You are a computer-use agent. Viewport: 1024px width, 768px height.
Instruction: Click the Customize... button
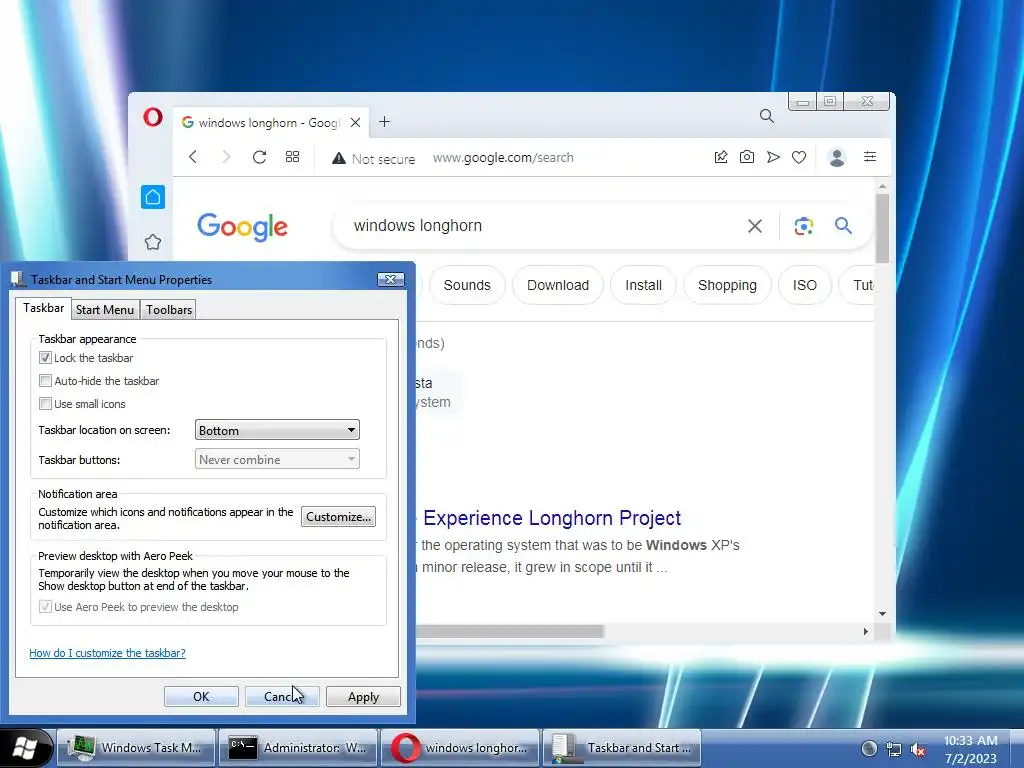pyautogui.click(x=338, y=517)
